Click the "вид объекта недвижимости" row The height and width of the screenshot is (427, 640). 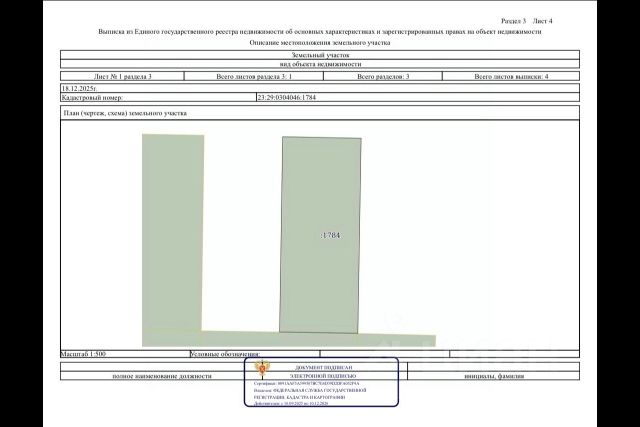(x=320, y=64)
